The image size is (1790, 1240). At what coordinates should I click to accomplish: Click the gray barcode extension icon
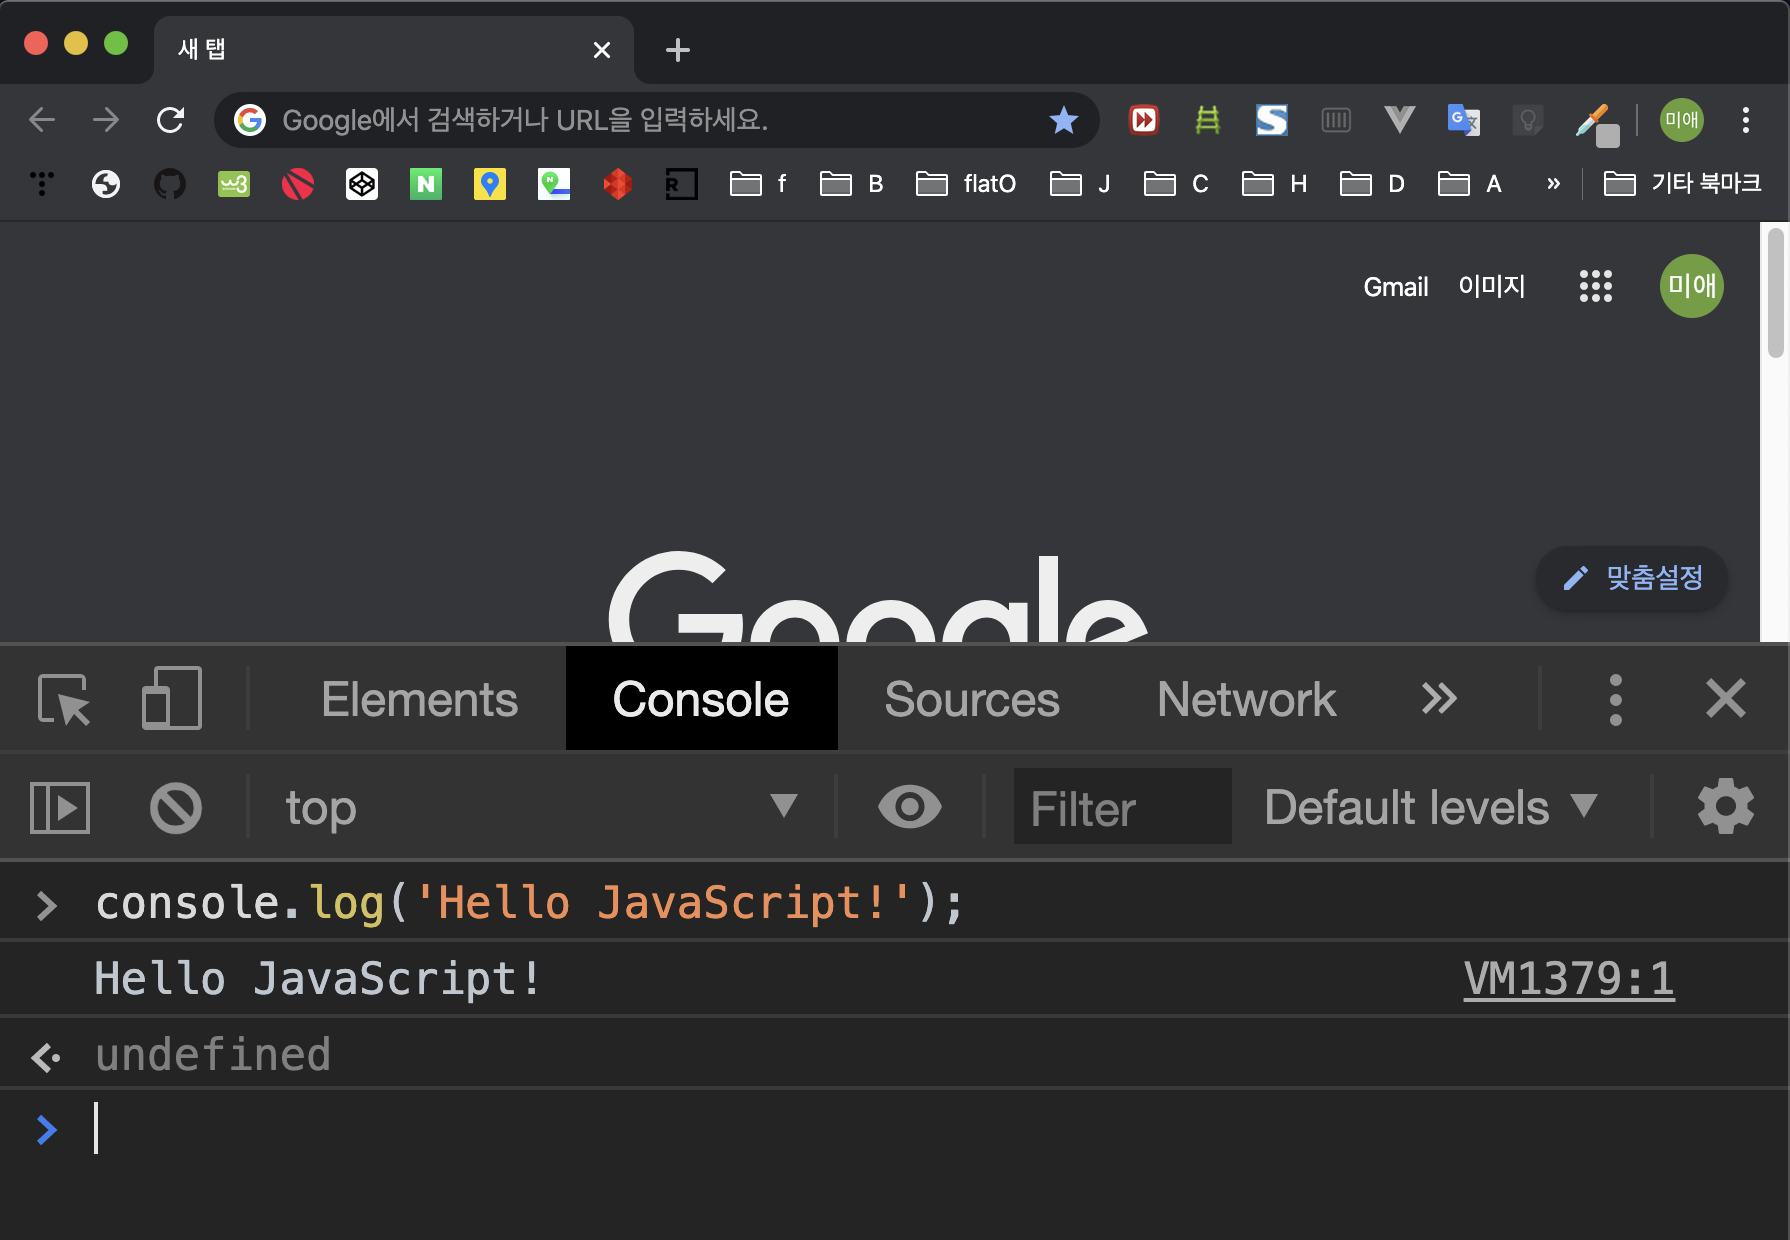(1336, 120)
